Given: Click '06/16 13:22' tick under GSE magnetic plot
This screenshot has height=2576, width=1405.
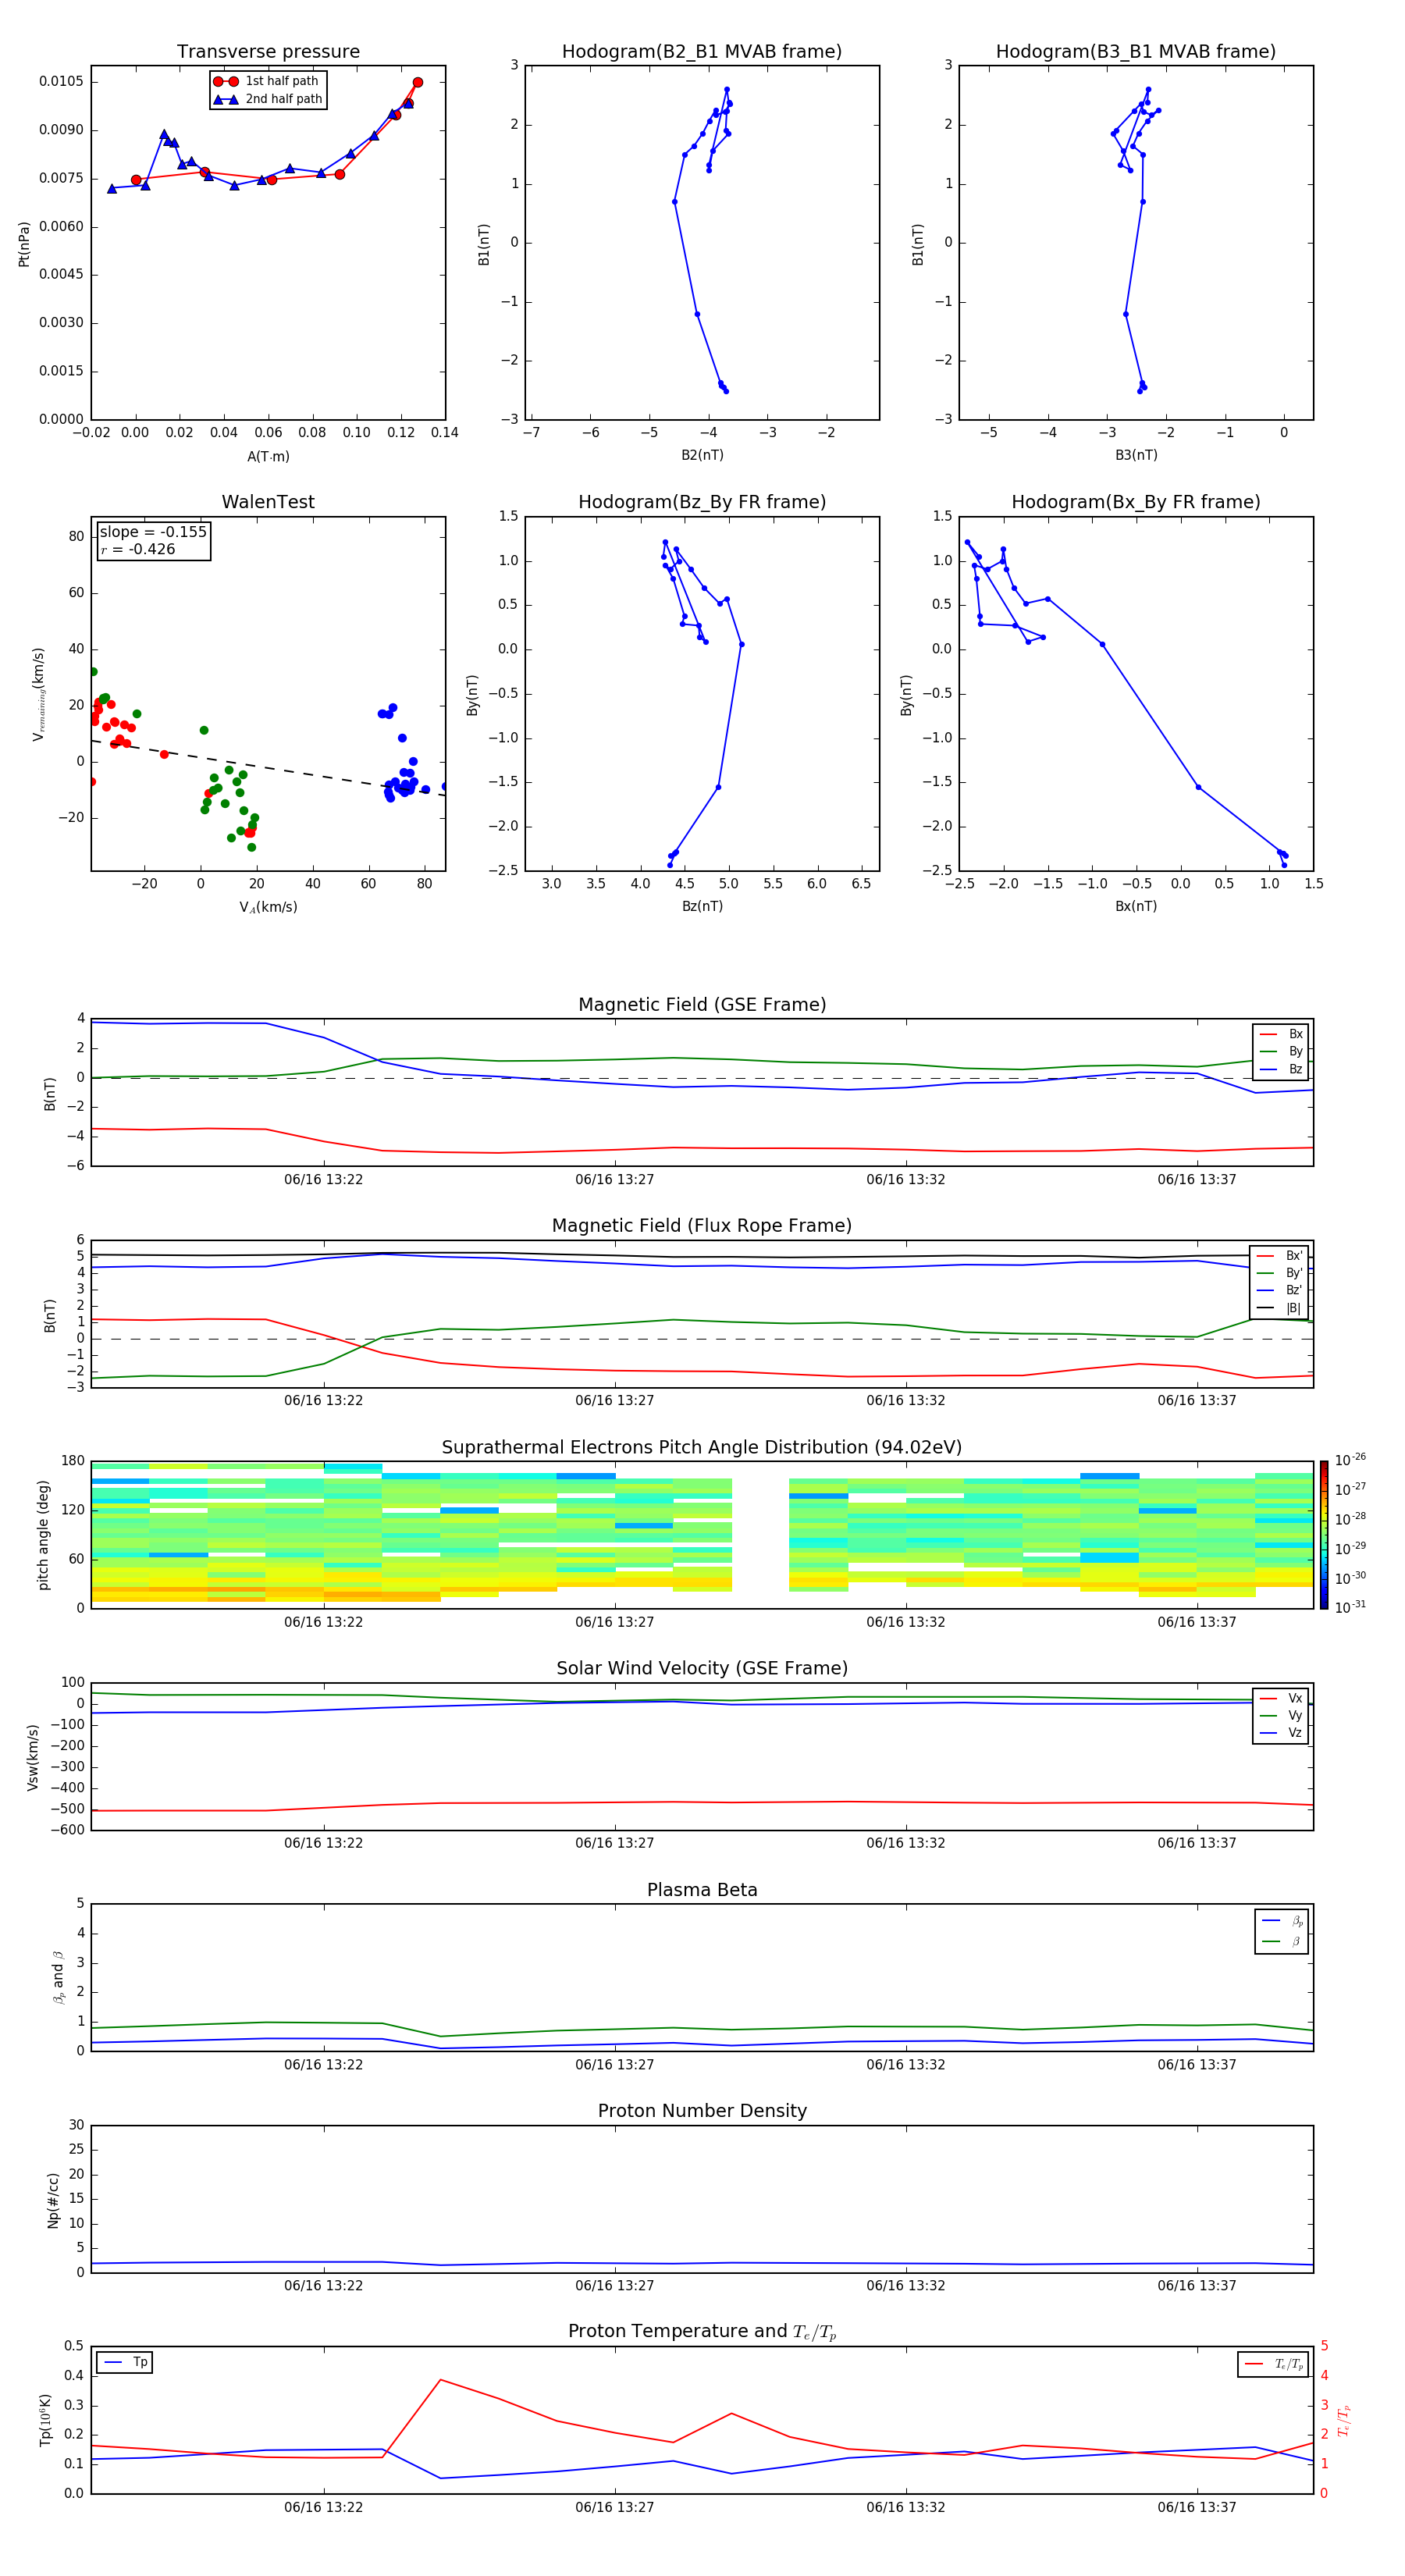Looking at the screenshot, I should (x=323, y=1180).
